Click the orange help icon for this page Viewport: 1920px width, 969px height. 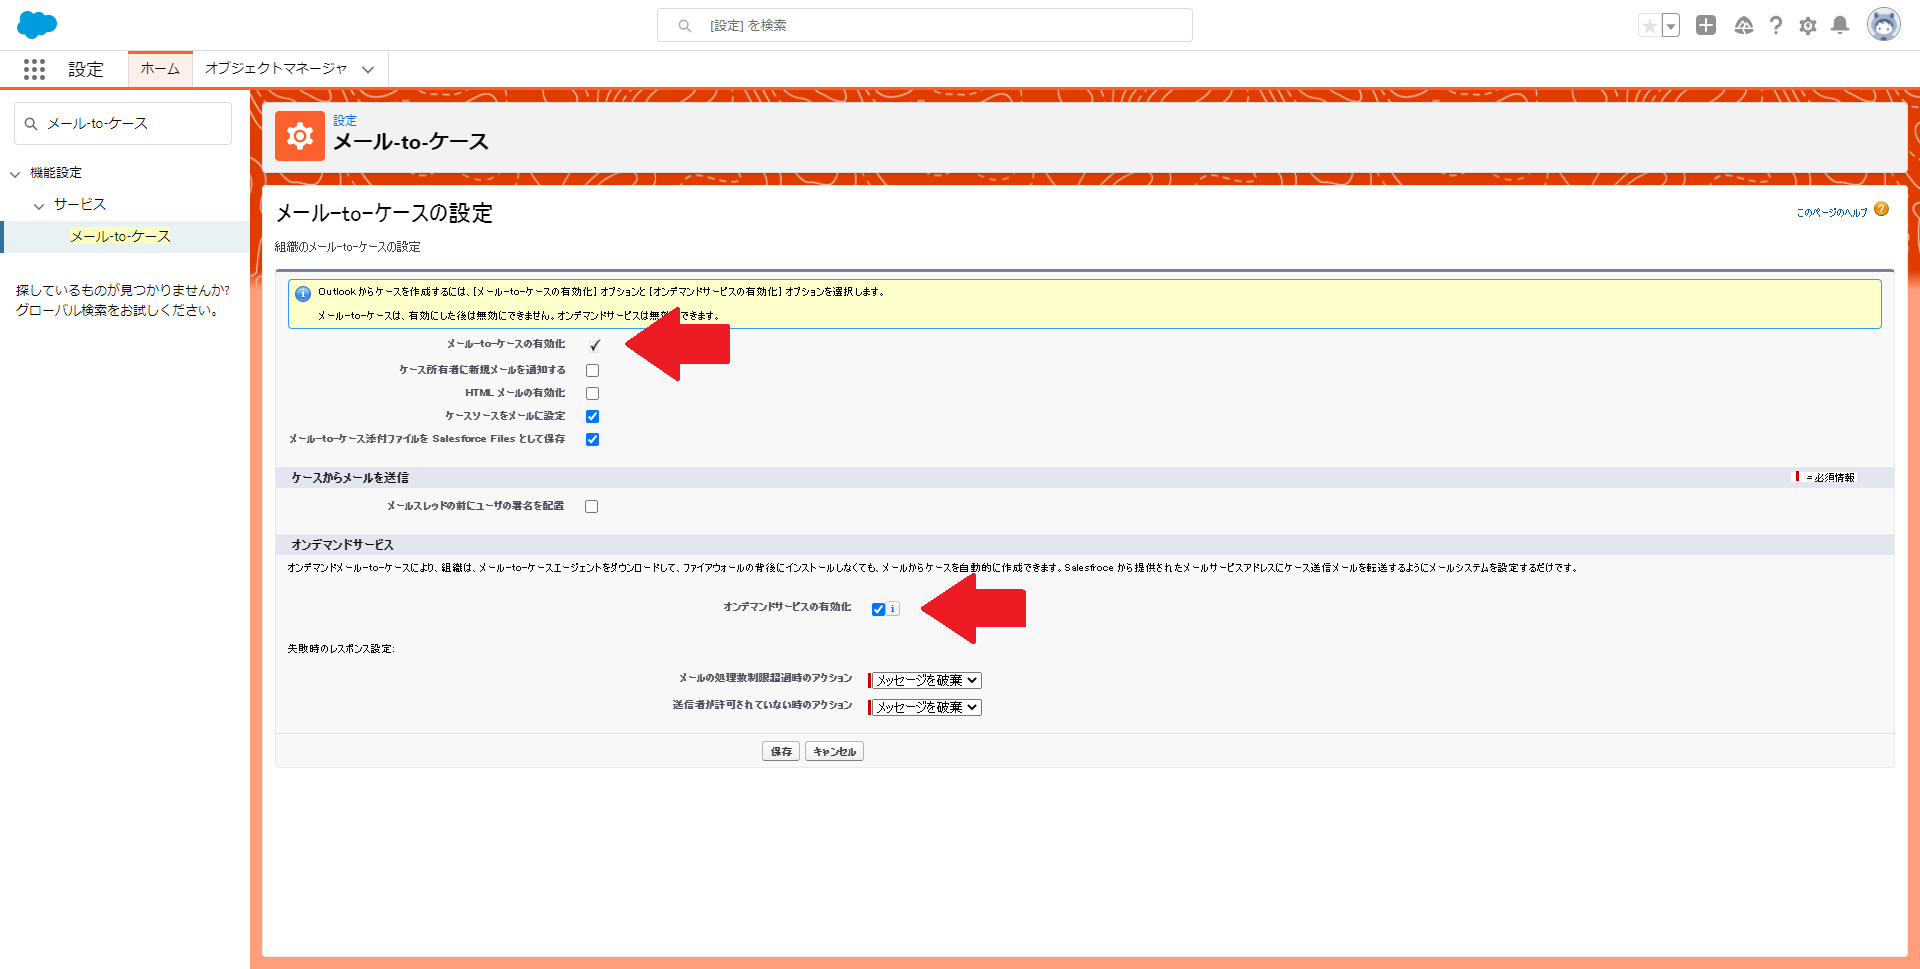pyautogui.click(x=1881, y=209)
